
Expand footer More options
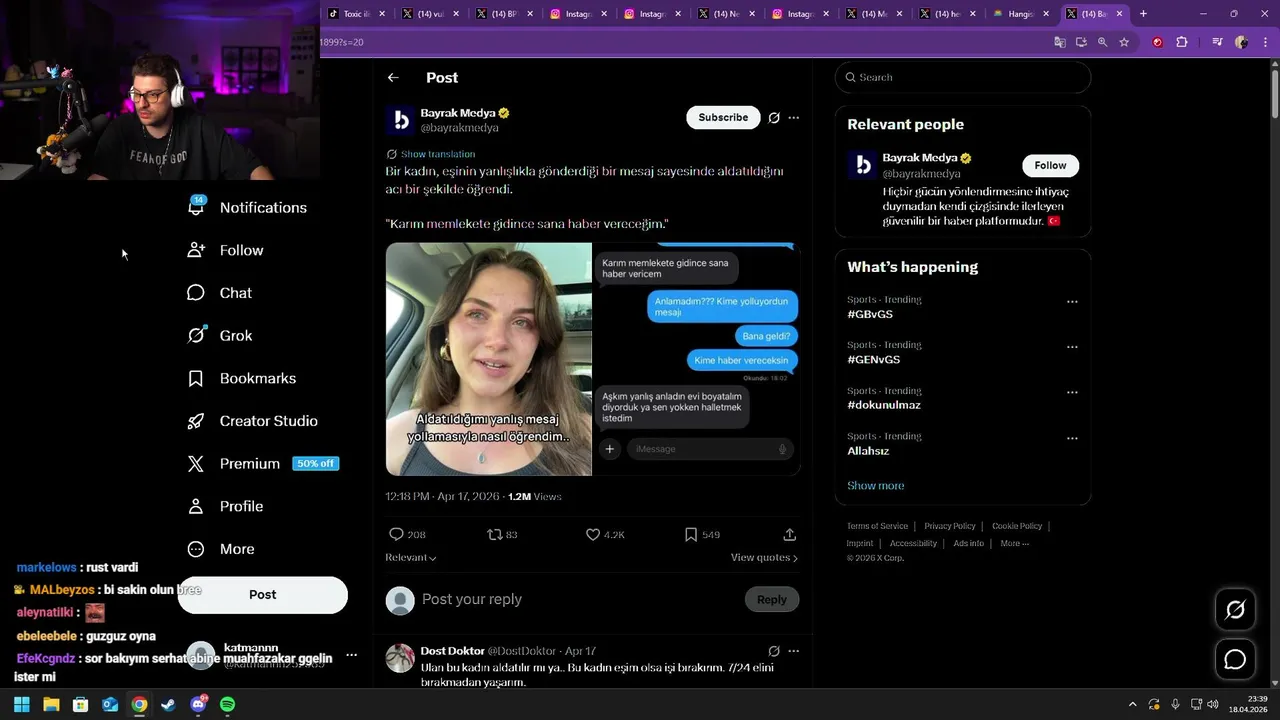click(1014, 544)
